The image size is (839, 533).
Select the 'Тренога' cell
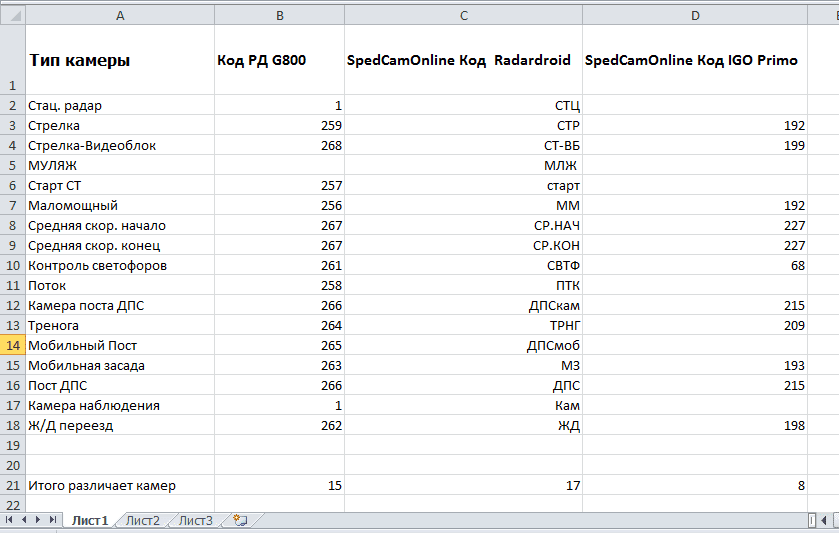(120, 325)
